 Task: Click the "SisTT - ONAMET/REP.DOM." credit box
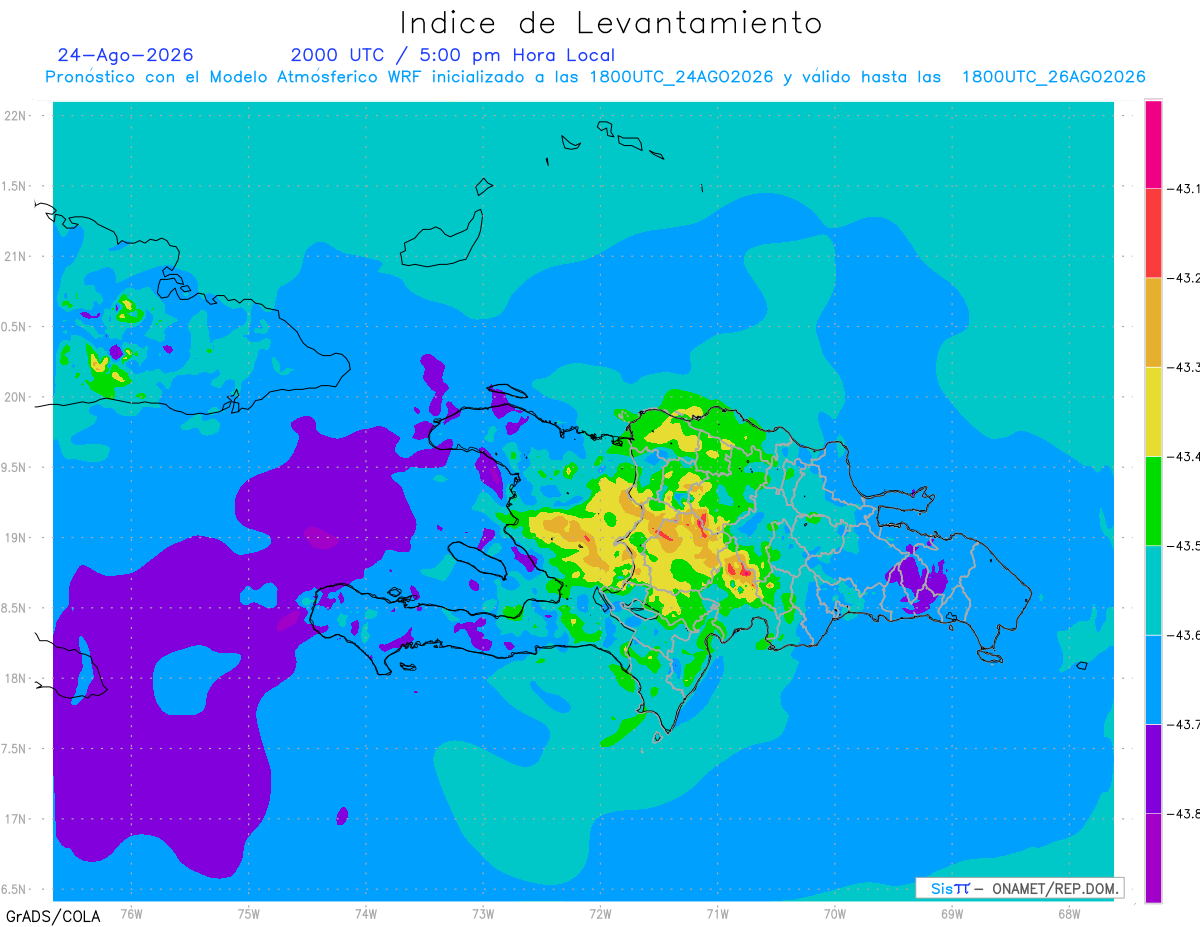point(1020,888)
